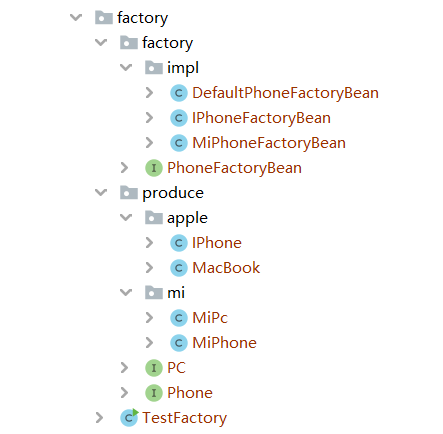The height and width of the screenshot is (434, 443).
Task: Collapse the impl folder node
Action: click(x=126, y=68)
